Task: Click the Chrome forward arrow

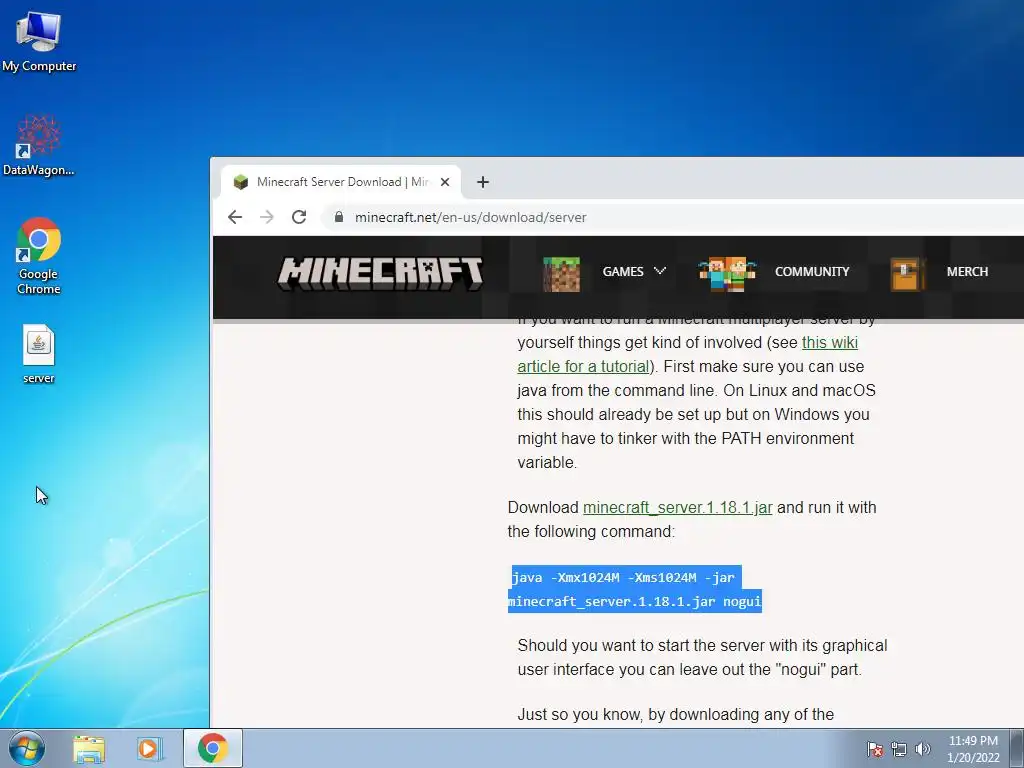Action: pos(267,217)
